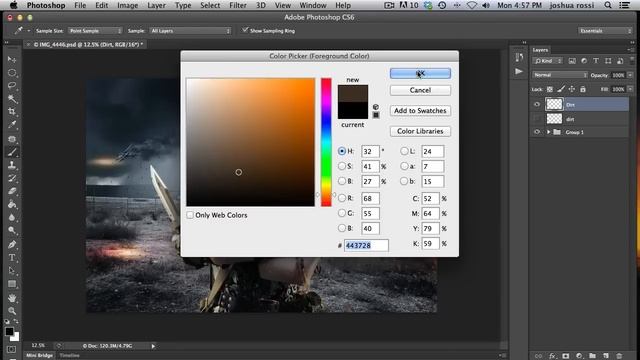Click Add to Swatches button
The image size is (640, 360).
[x=420, y=111]
